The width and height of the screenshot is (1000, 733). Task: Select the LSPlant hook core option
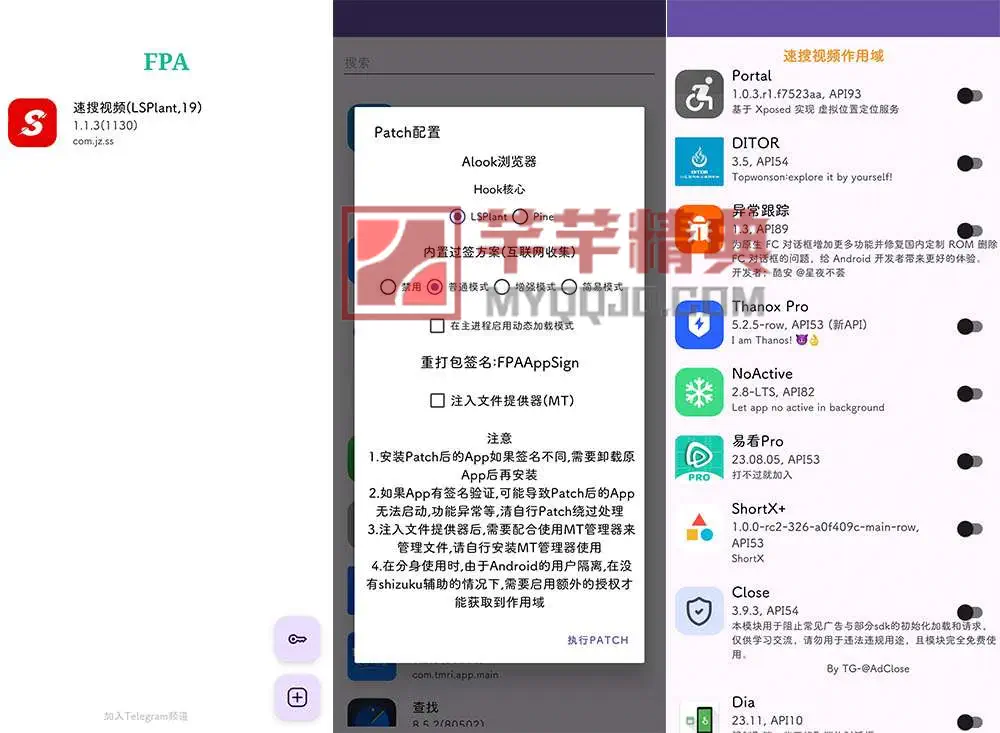click(x=459, y=216)
